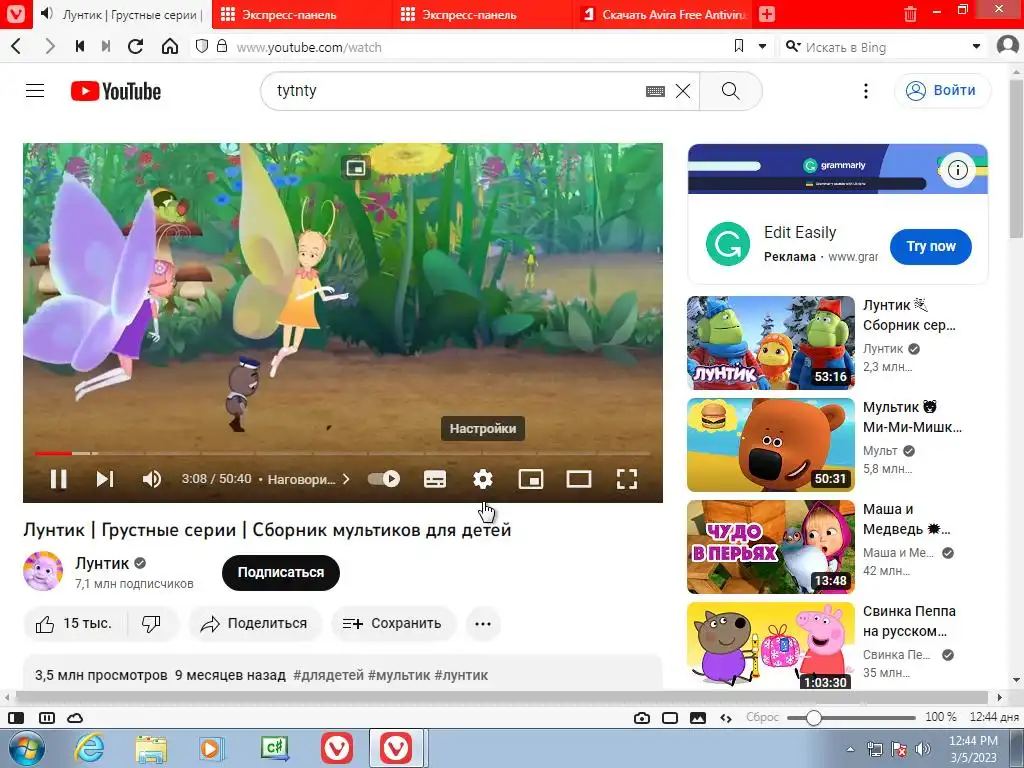Toggle Vivaldi side panel

click(16, 718)
